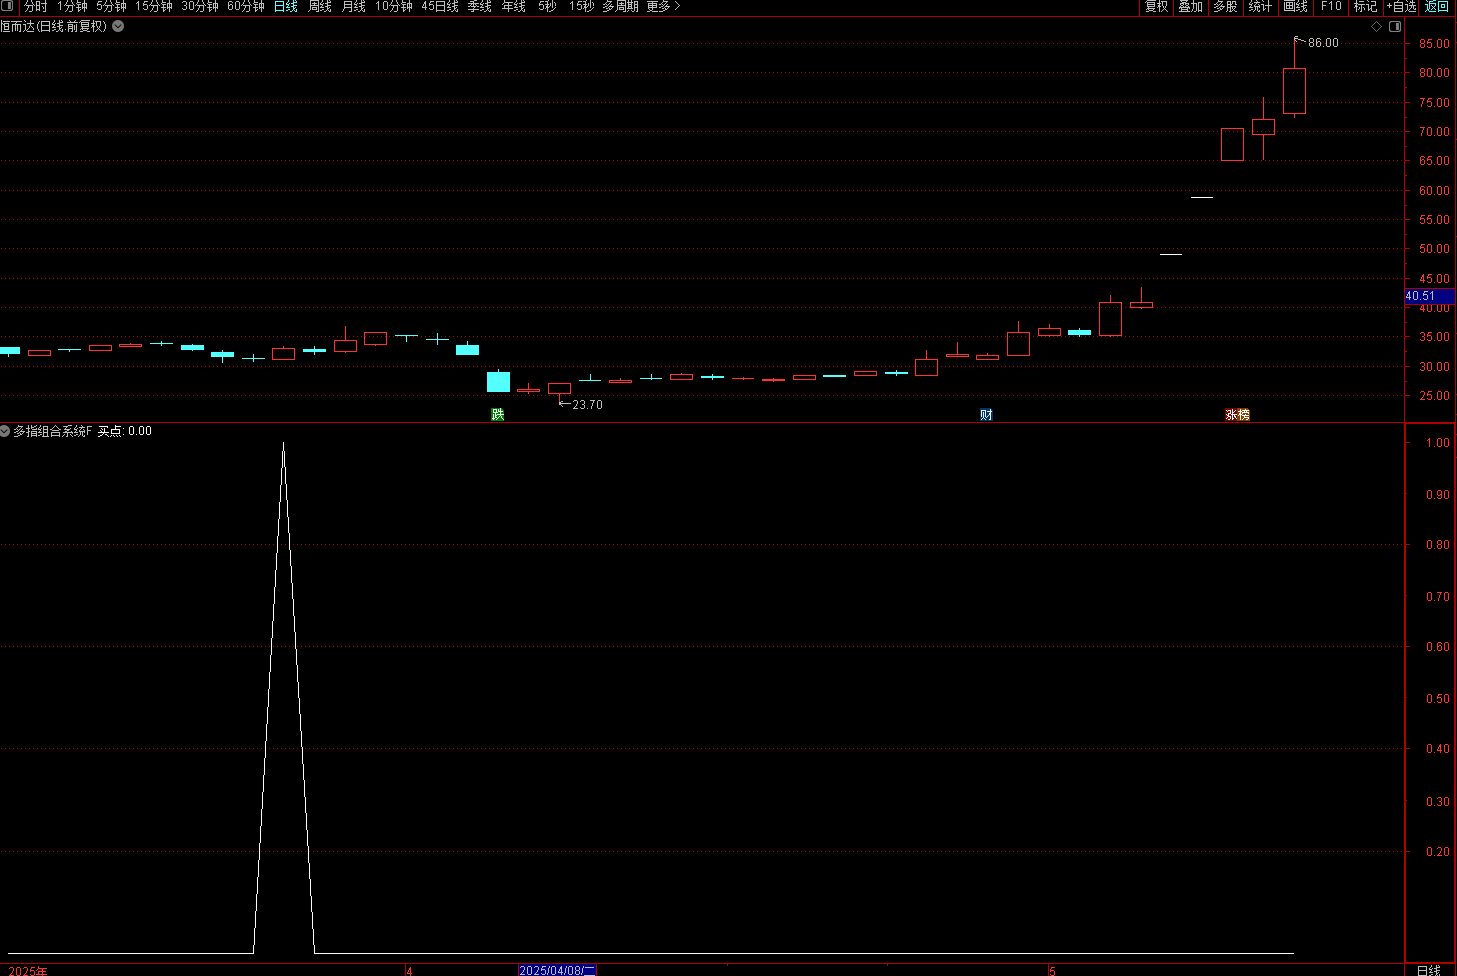Click the 返回 back button
The width and height of the screenshot is (1457, 976).
tap(1436, 6)
